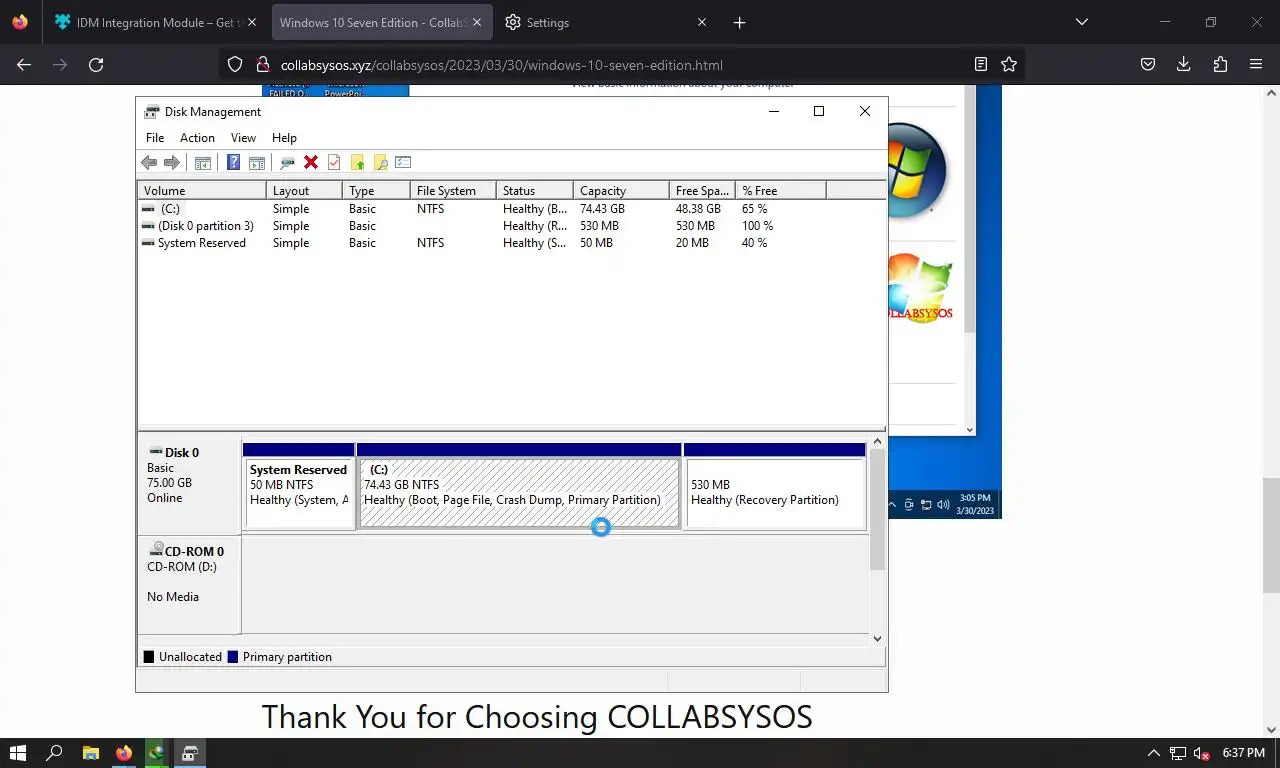Viewport: 1280px width, 768px height.
Task: Click the Firefox icon on the taskbar
Action: pos(124,753)
